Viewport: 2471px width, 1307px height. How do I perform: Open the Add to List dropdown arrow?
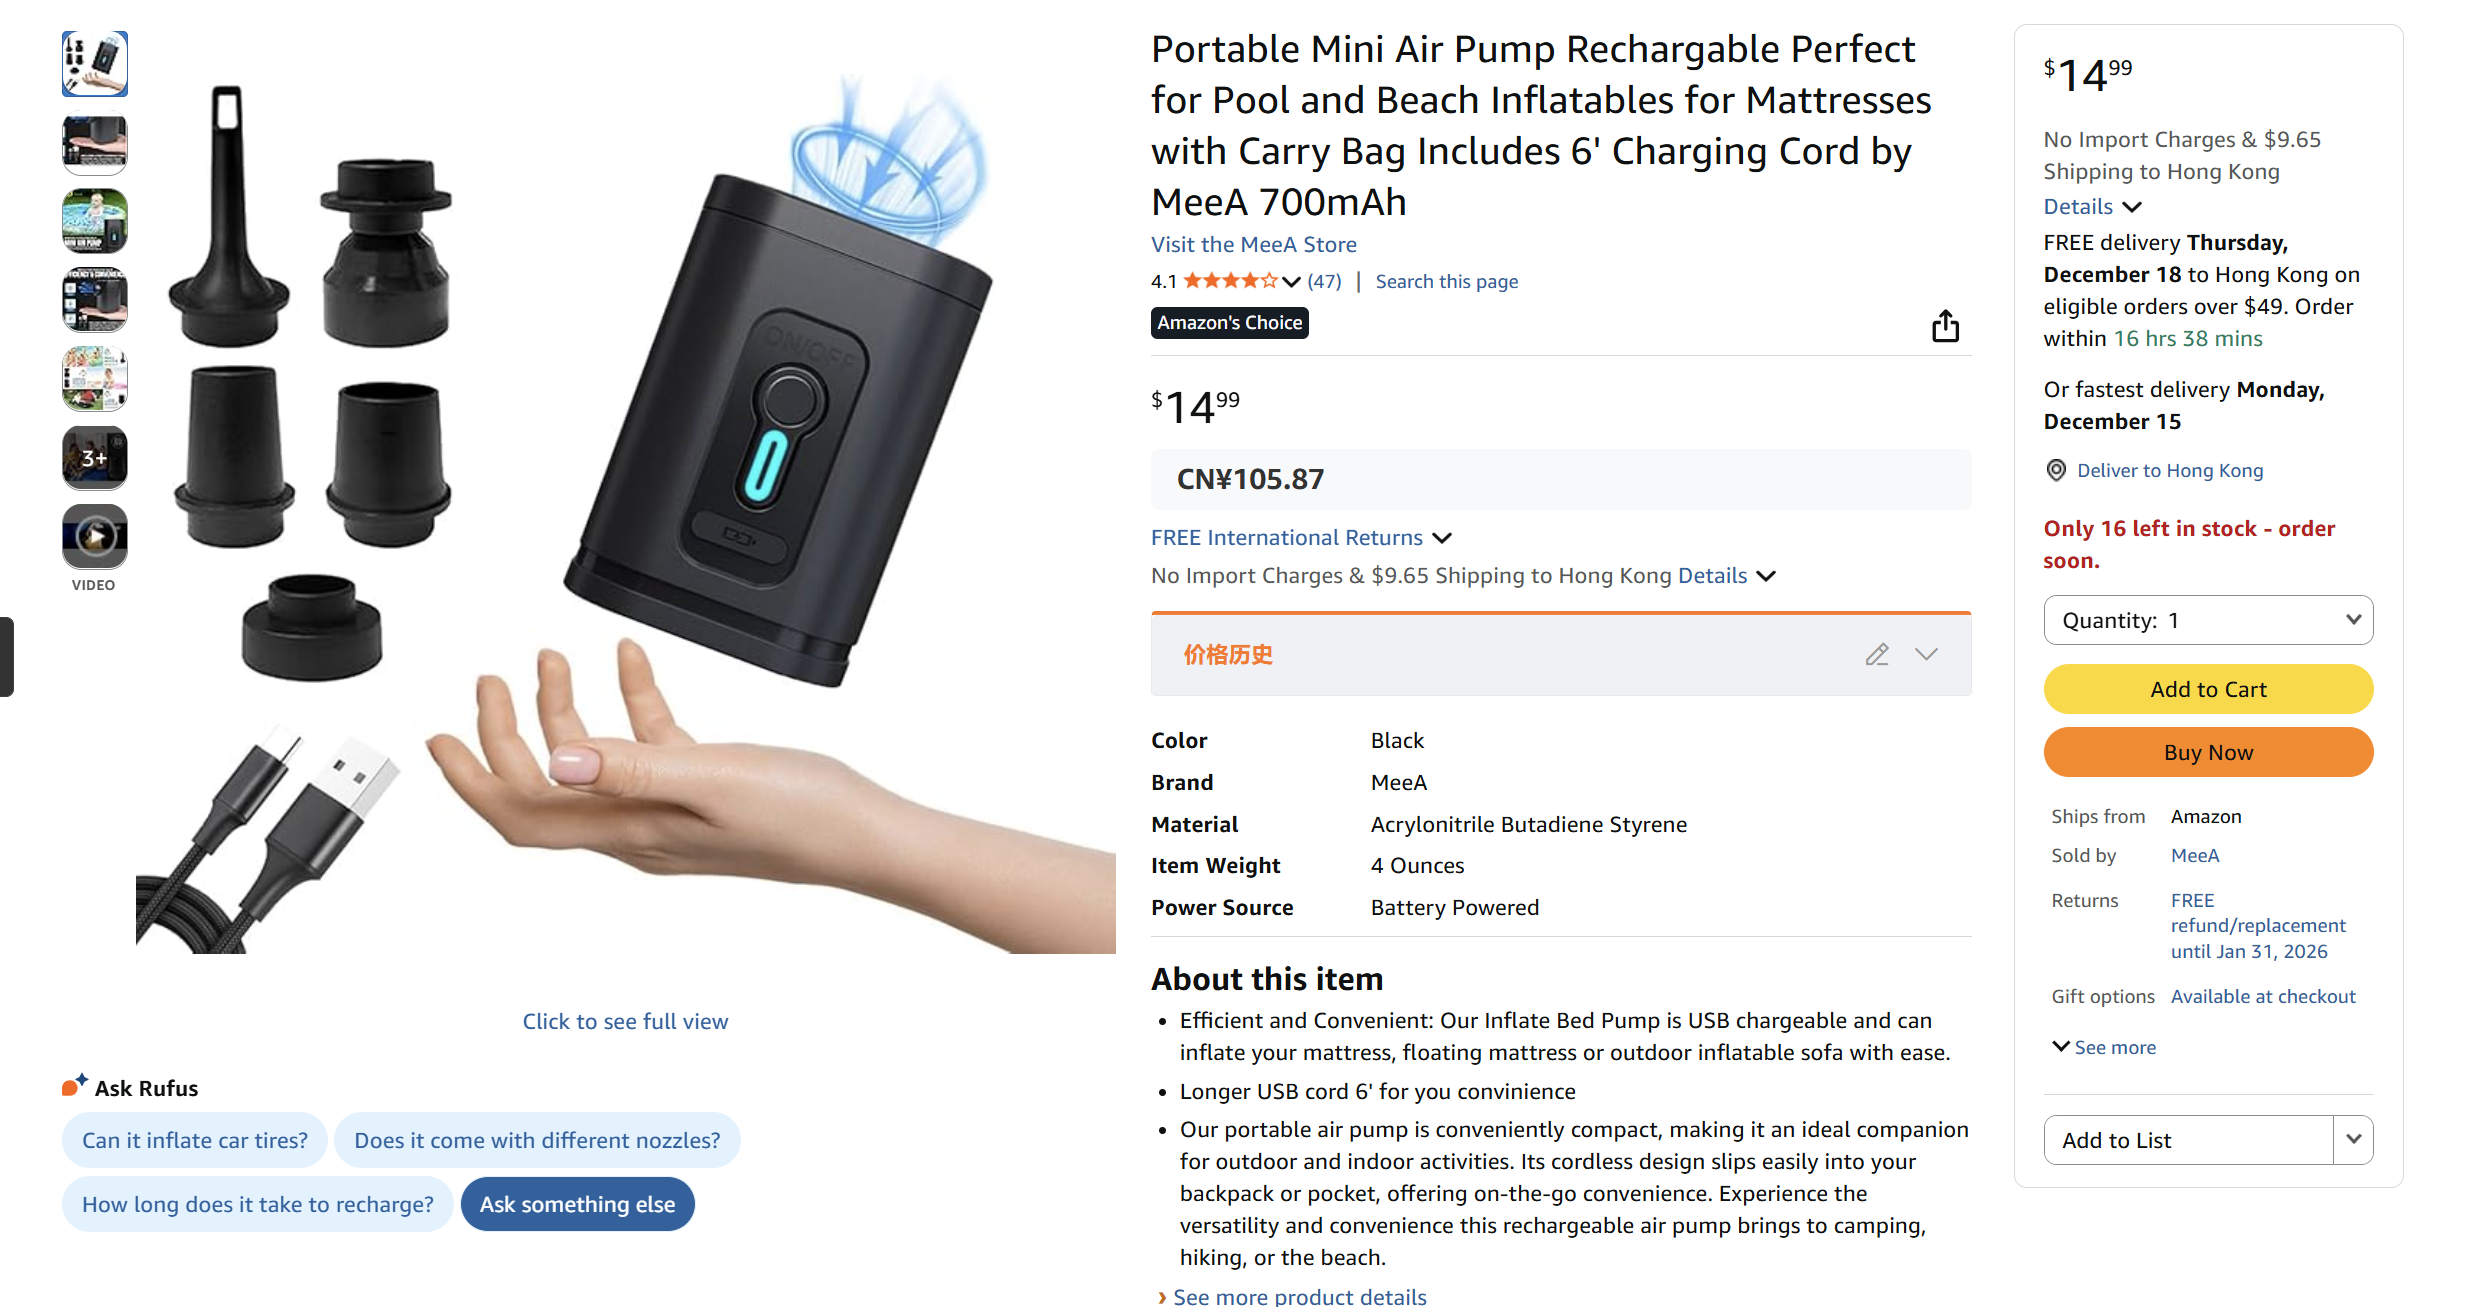[2353, 1140]
